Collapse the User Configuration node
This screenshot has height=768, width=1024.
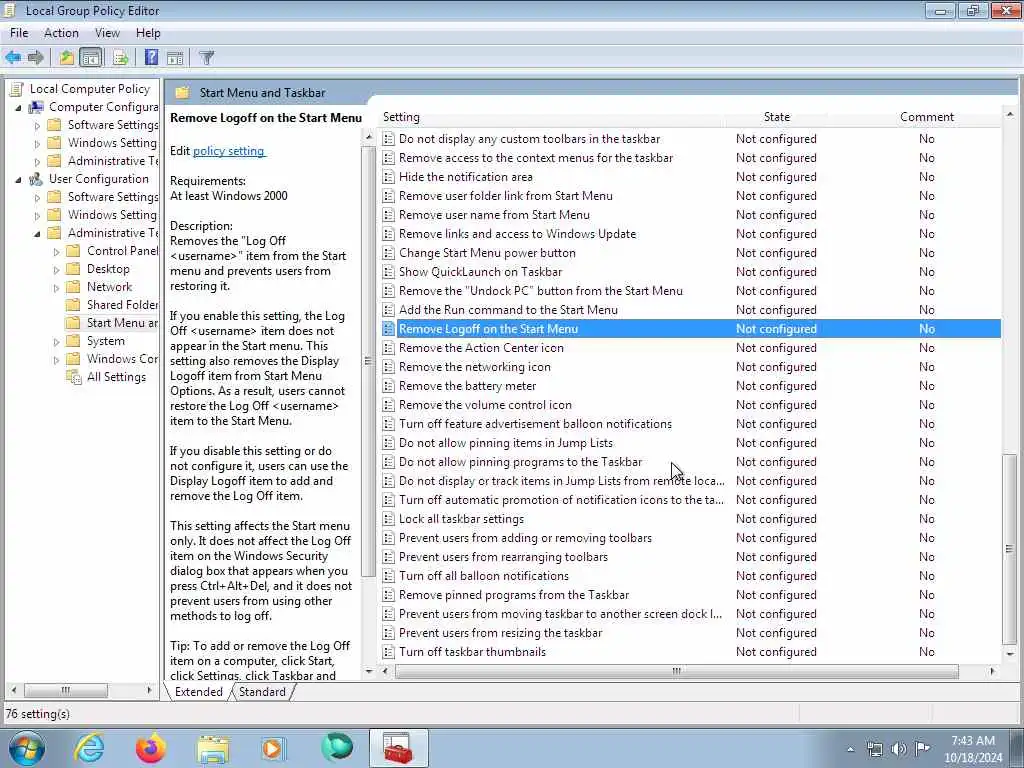18,180
